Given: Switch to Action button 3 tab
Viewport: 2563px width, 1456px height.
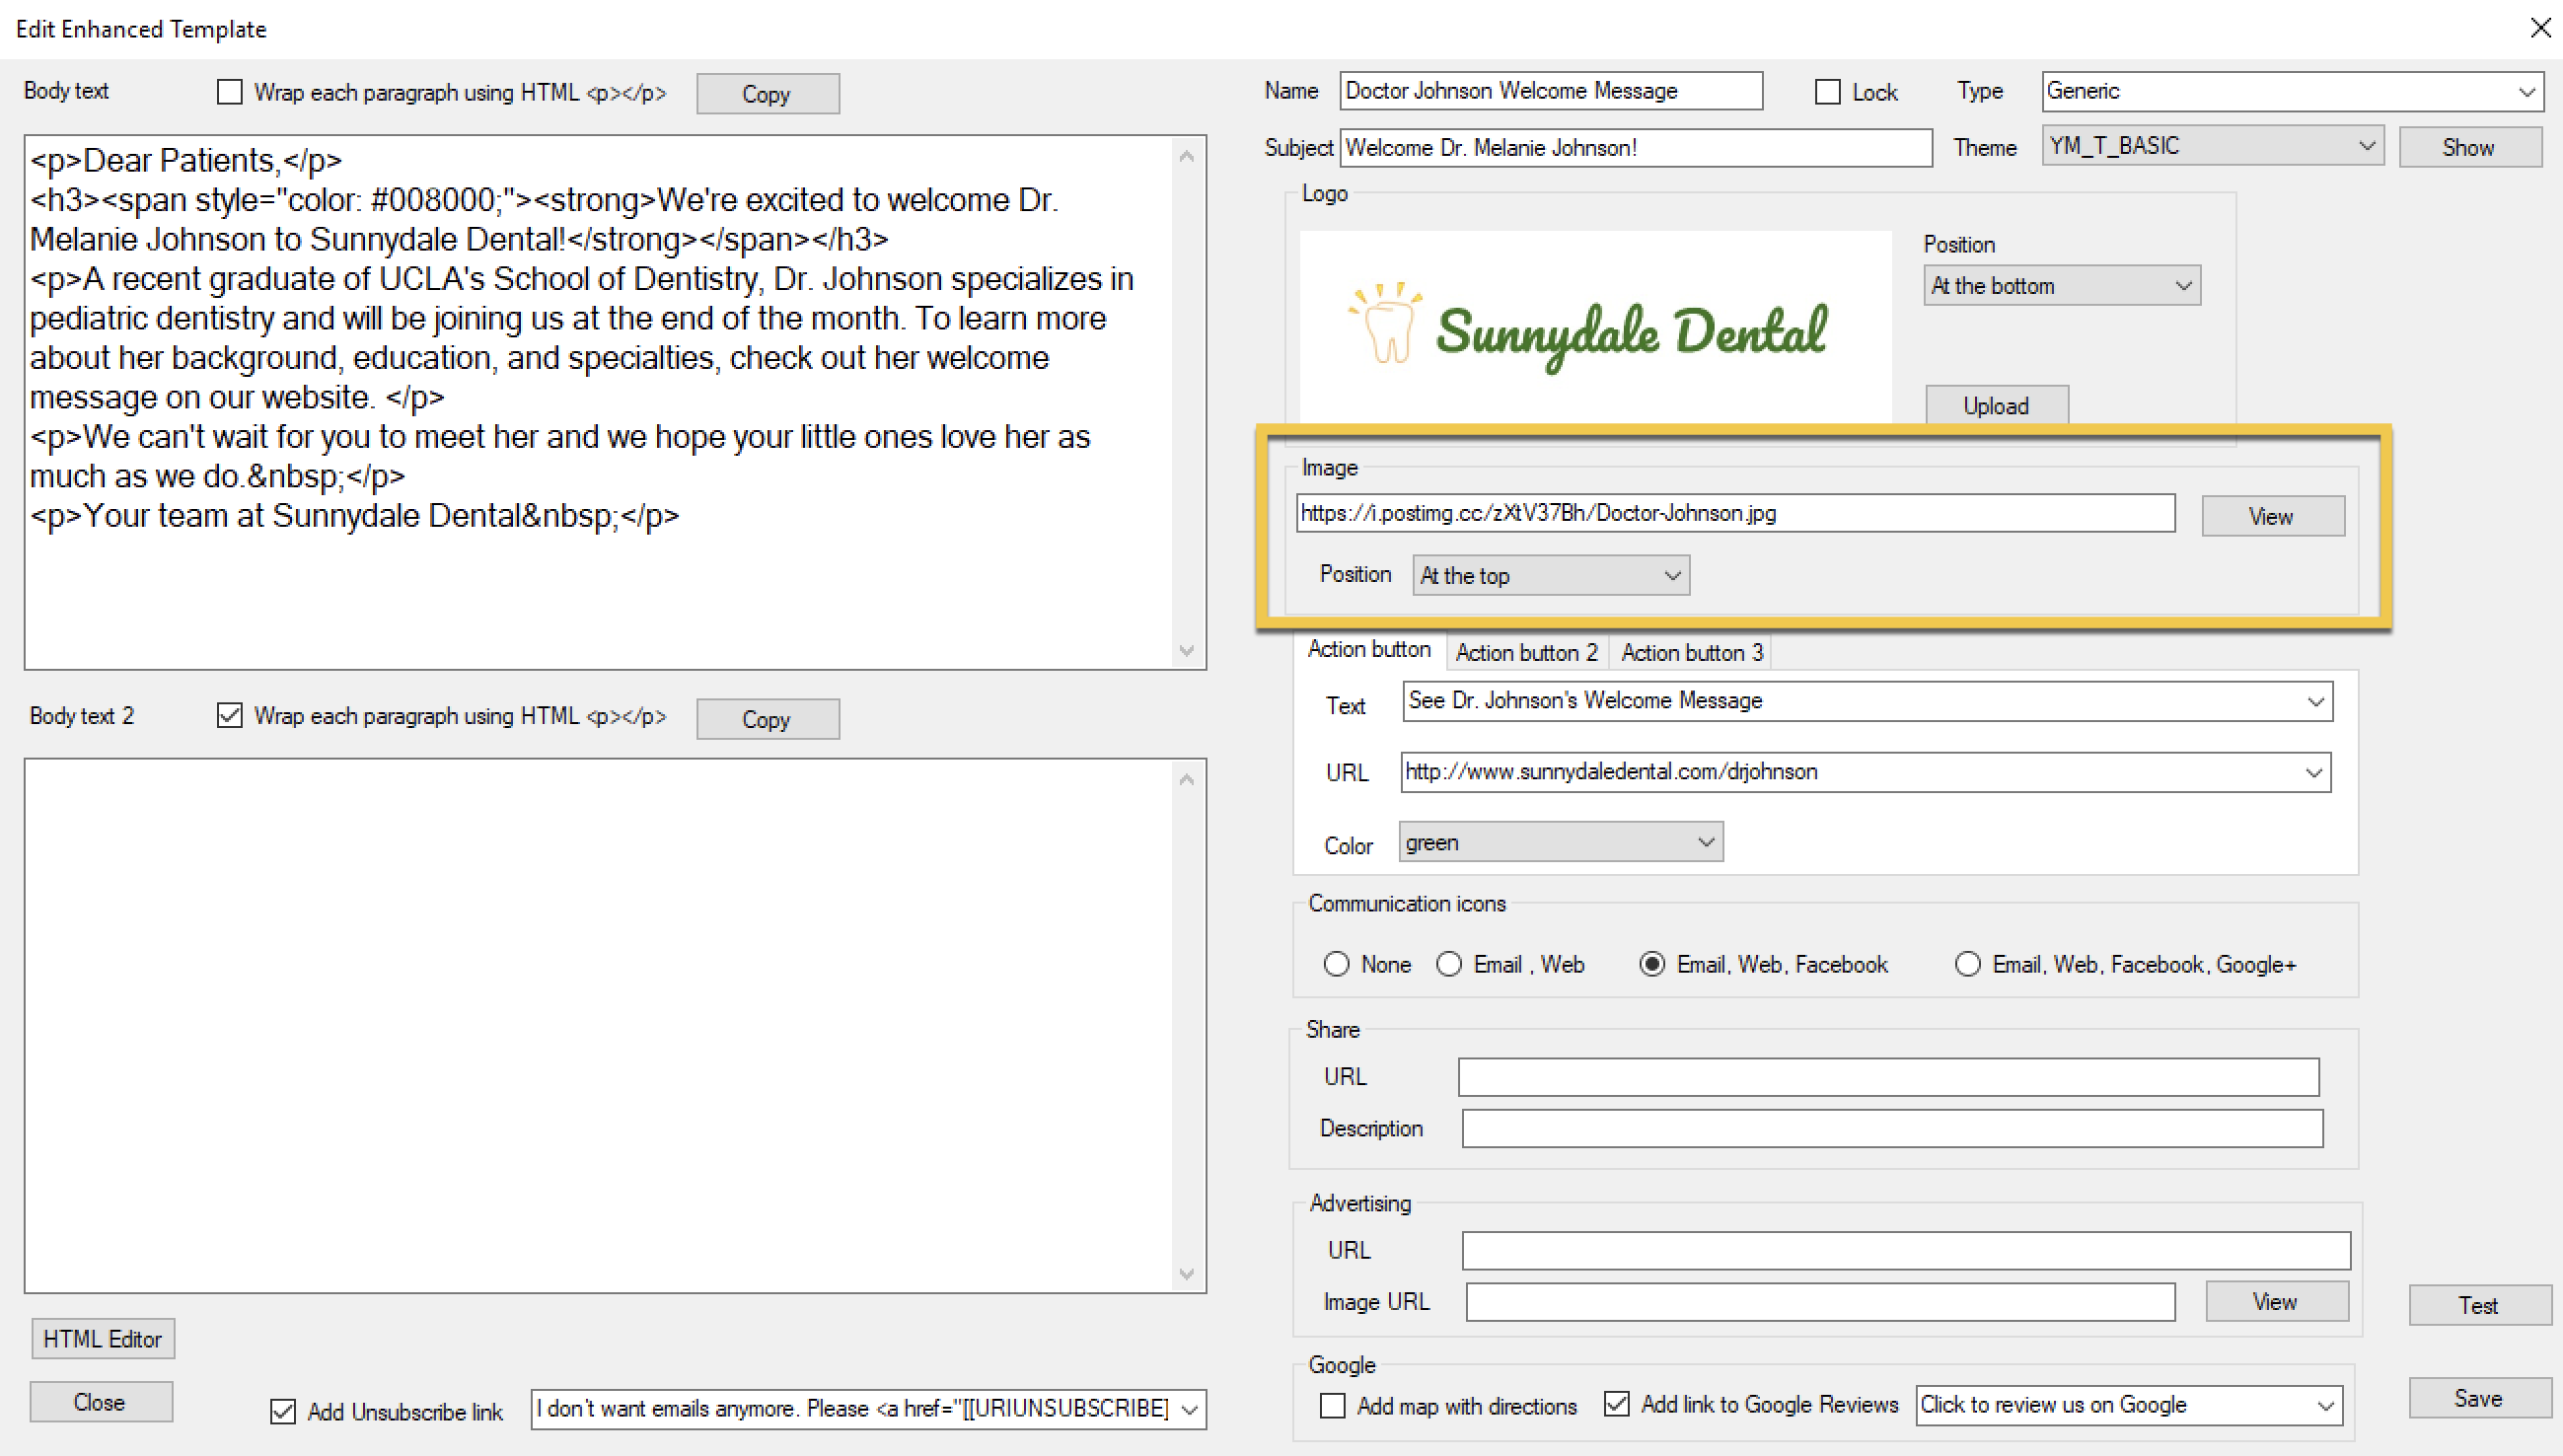Looking at the screenshot, I should (1691, 653).
